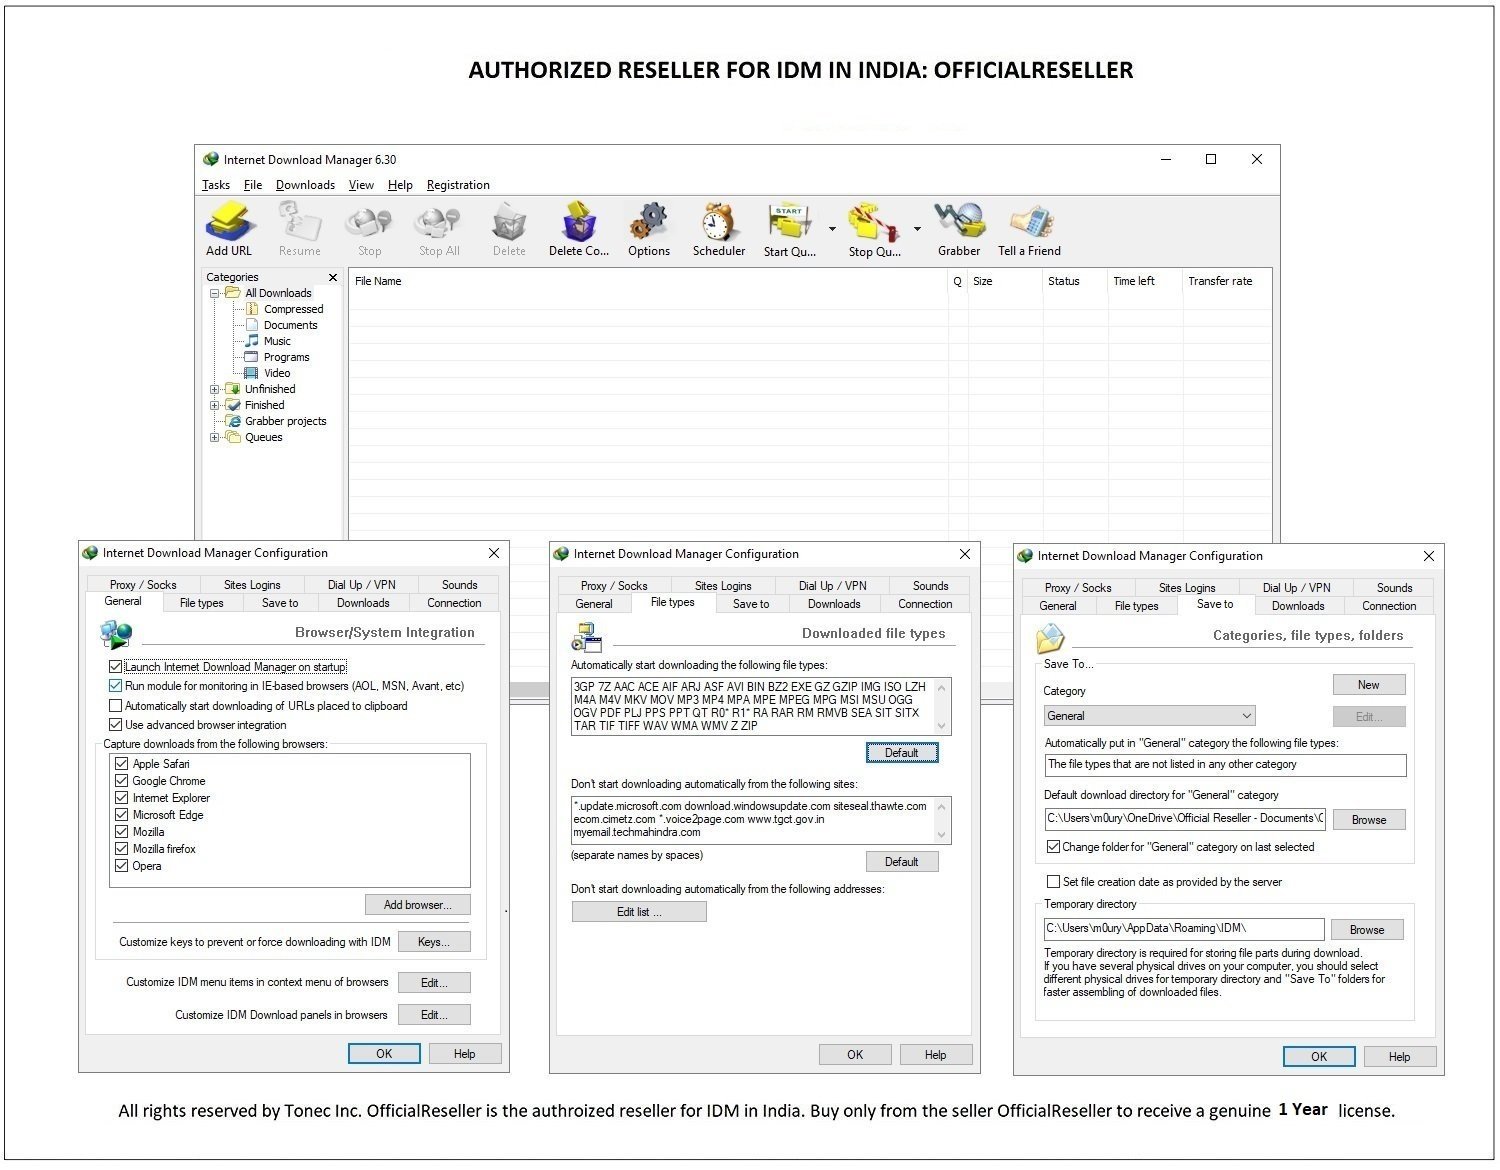Viewport: 1500px width, 1170px height.
Task: Enable Automatically start downloading of URLs placed to clipboard
Action: (x=116, y=705)
